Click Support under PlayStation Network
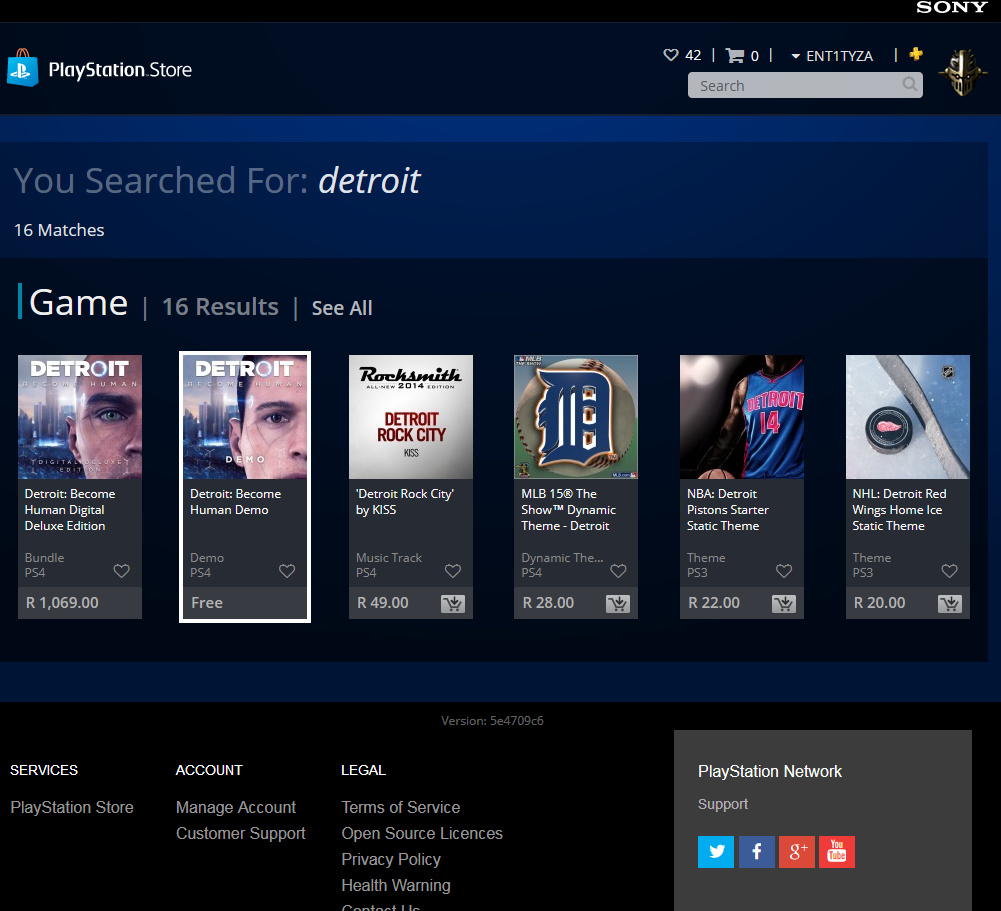This screenshot has height=911, width=1001. pyautogui.click(x=723, y=804)
